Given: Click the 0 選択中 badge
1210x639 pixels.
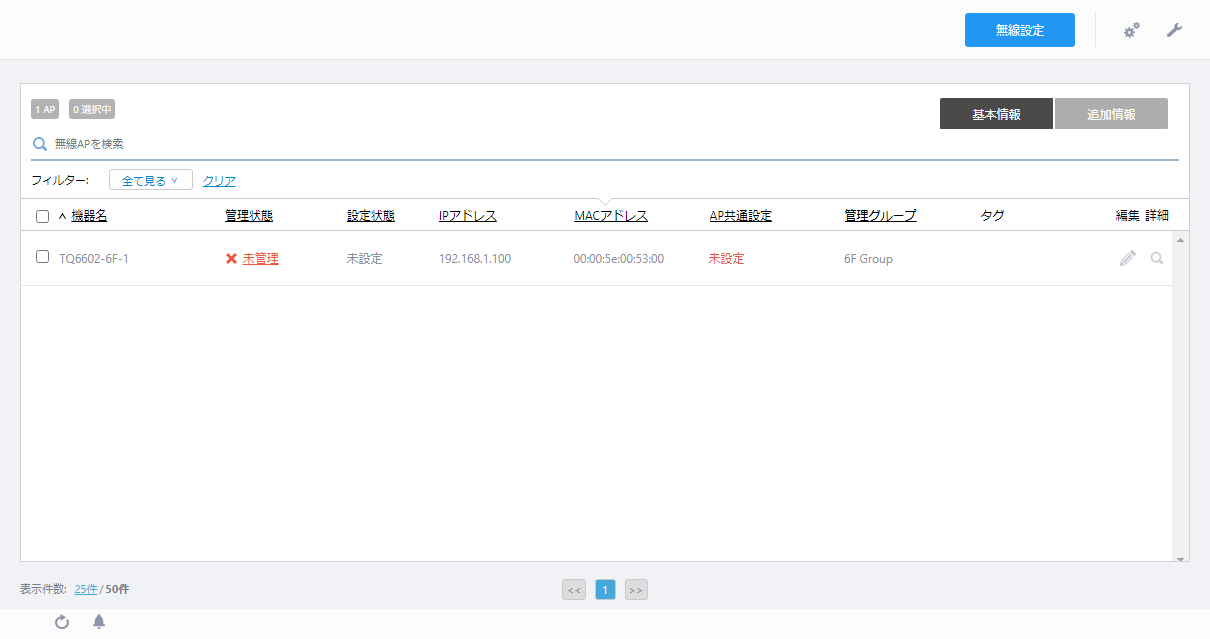Looking at the screenshot, I should tap(92, 109).
